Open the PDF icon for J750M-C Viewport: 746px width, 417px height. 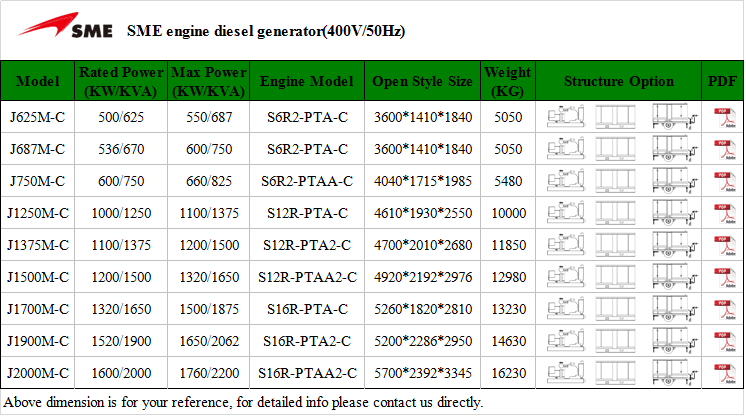tap(725, 181)
